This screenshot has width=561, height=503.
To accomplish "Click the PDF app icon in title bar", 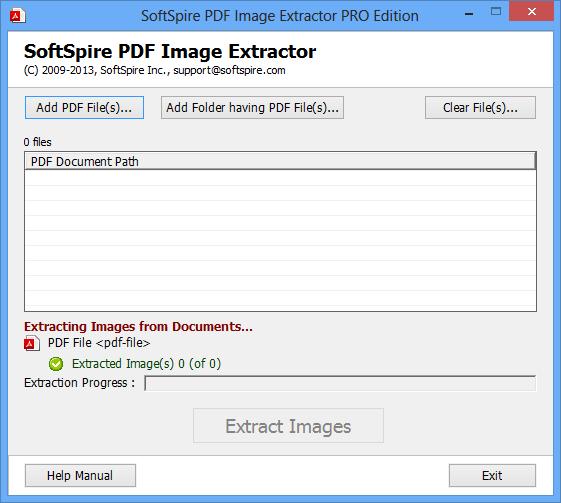I will tap(18, 16).
